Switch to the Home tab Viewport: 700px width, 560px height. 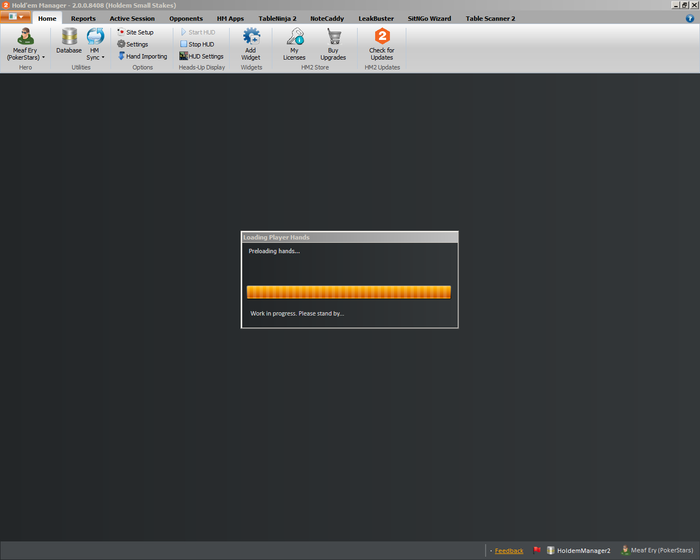[47, 18]
